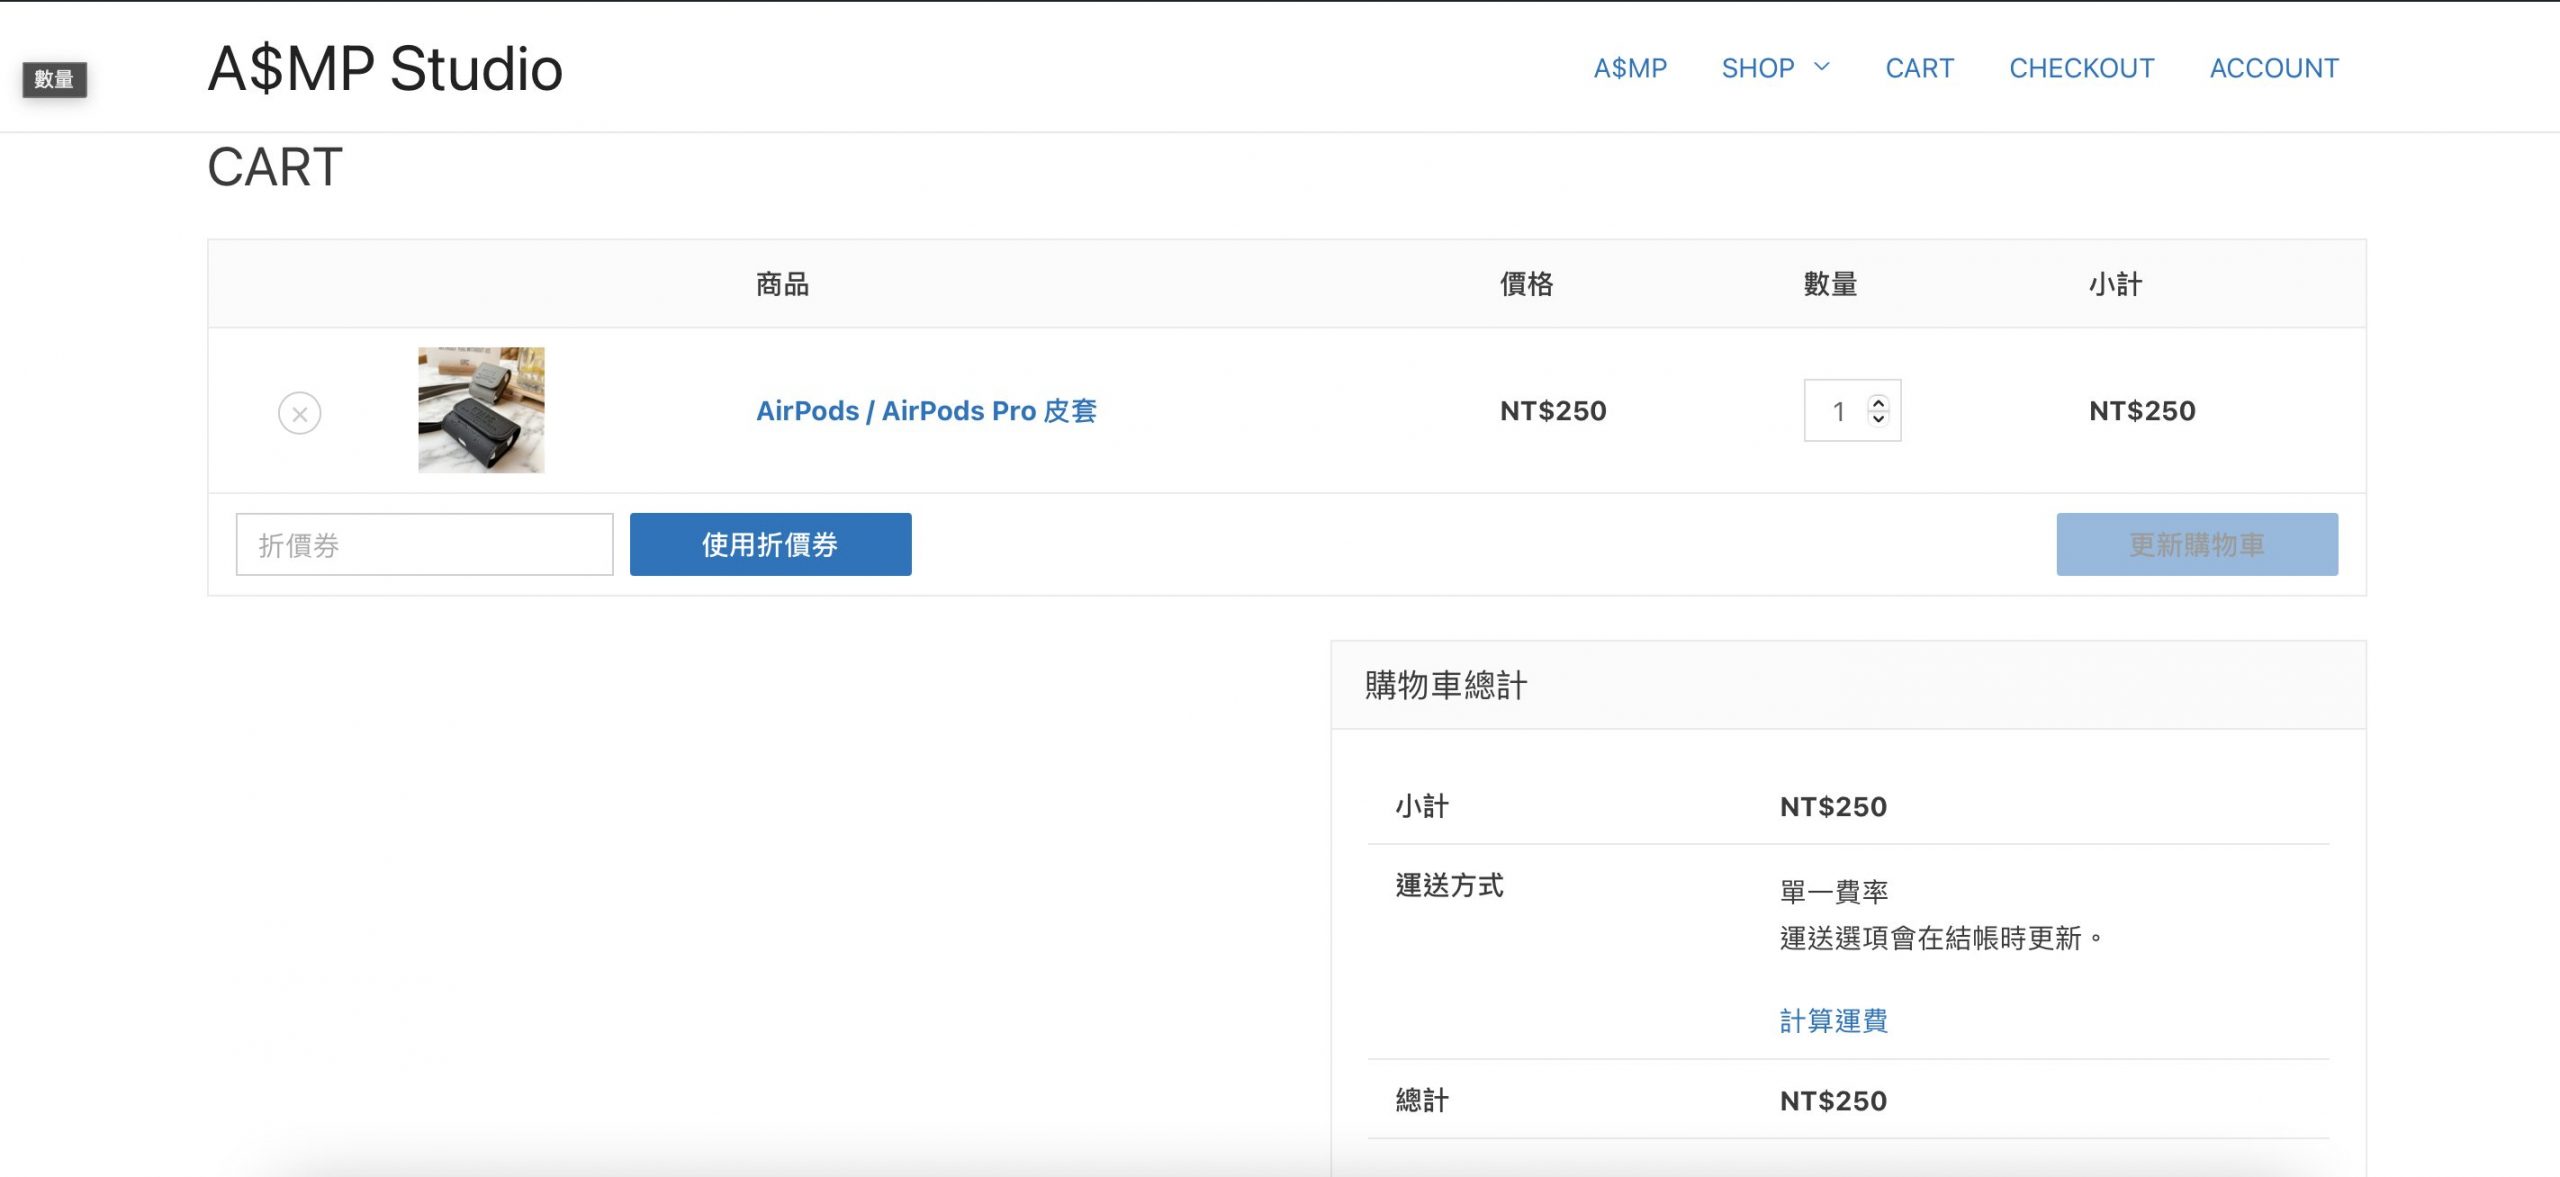Expand the SHOP menu chevron
This screenshot has height=1177, width=2560.
1822,67
